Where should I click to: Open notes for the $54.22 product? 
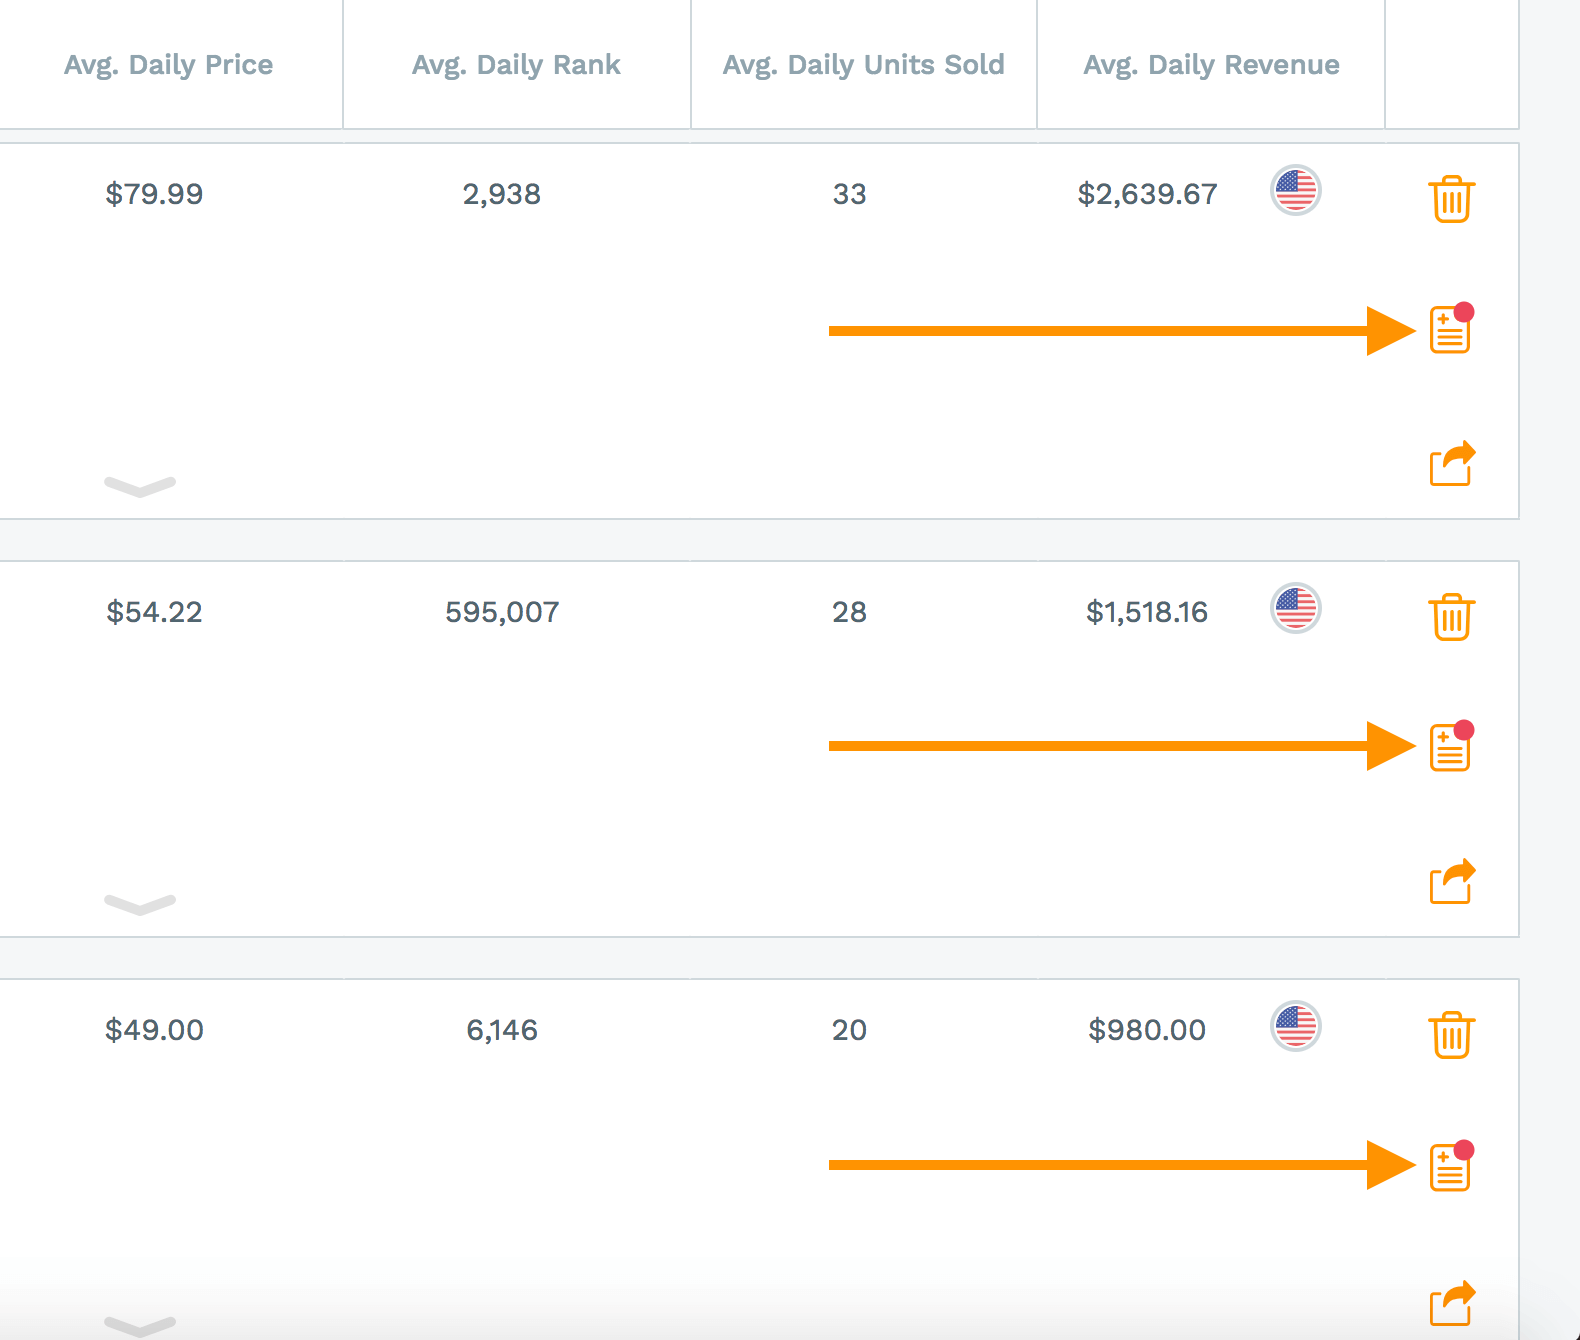point(1450,748)
